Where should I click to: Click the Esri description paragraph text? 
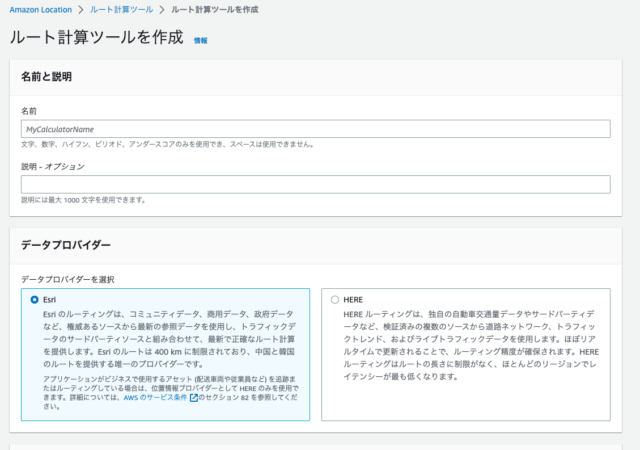coord(170,339)
